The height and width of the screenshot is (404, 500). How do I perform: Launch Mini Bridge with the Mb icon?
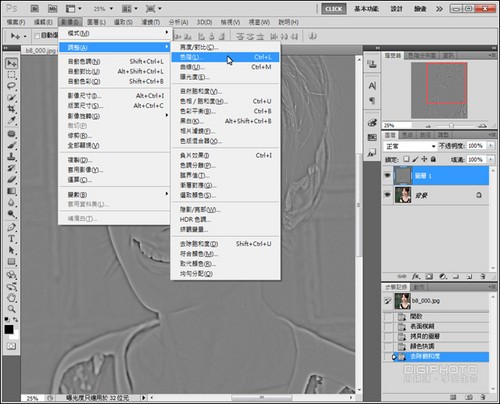(53, 8)
